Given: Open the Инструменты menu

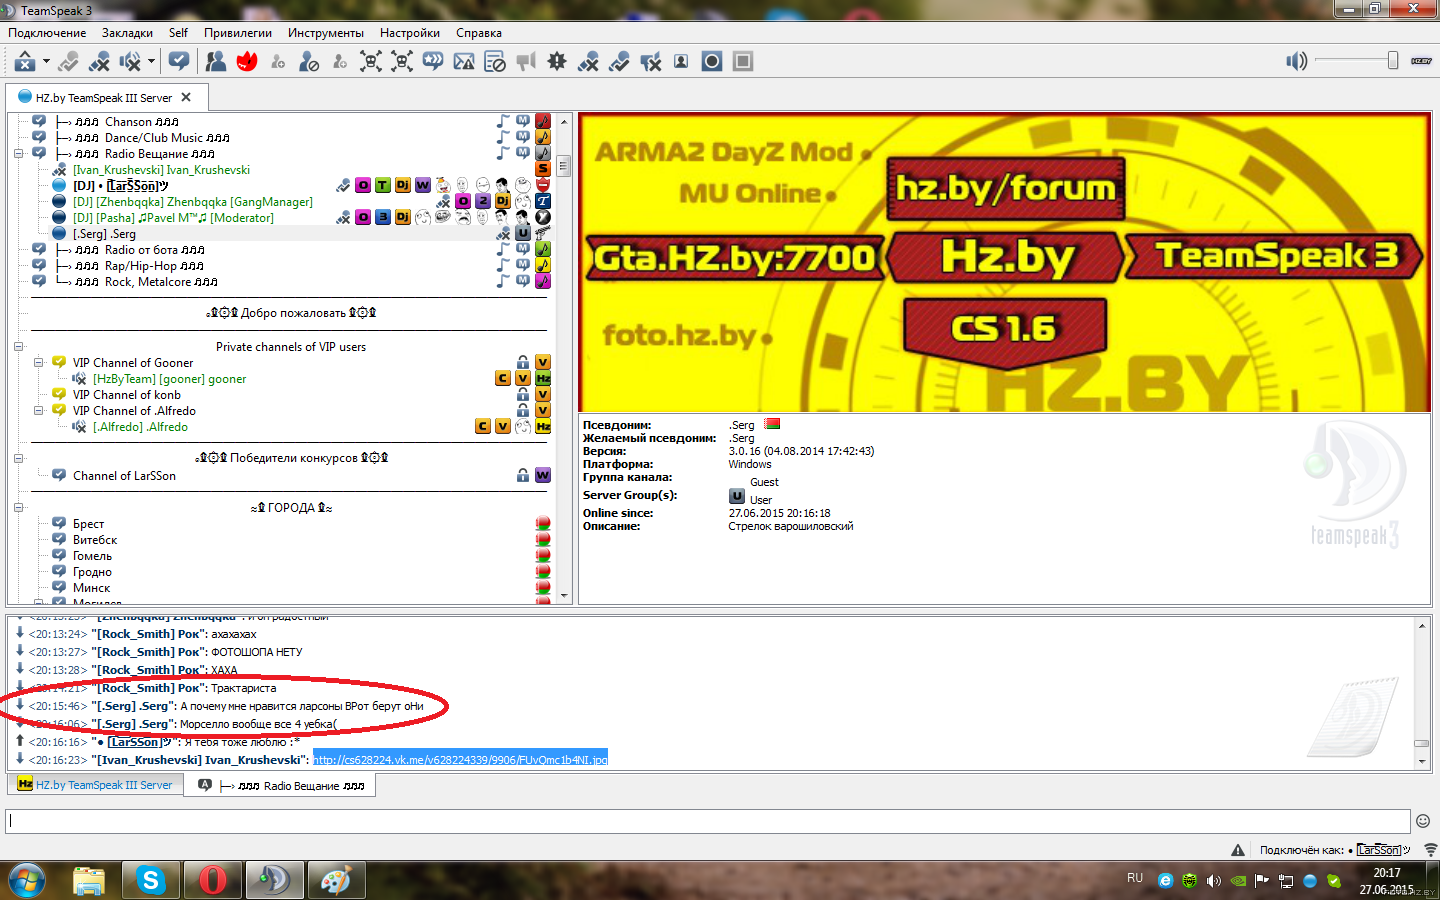Looking at the screenshot, I should 326,33.
